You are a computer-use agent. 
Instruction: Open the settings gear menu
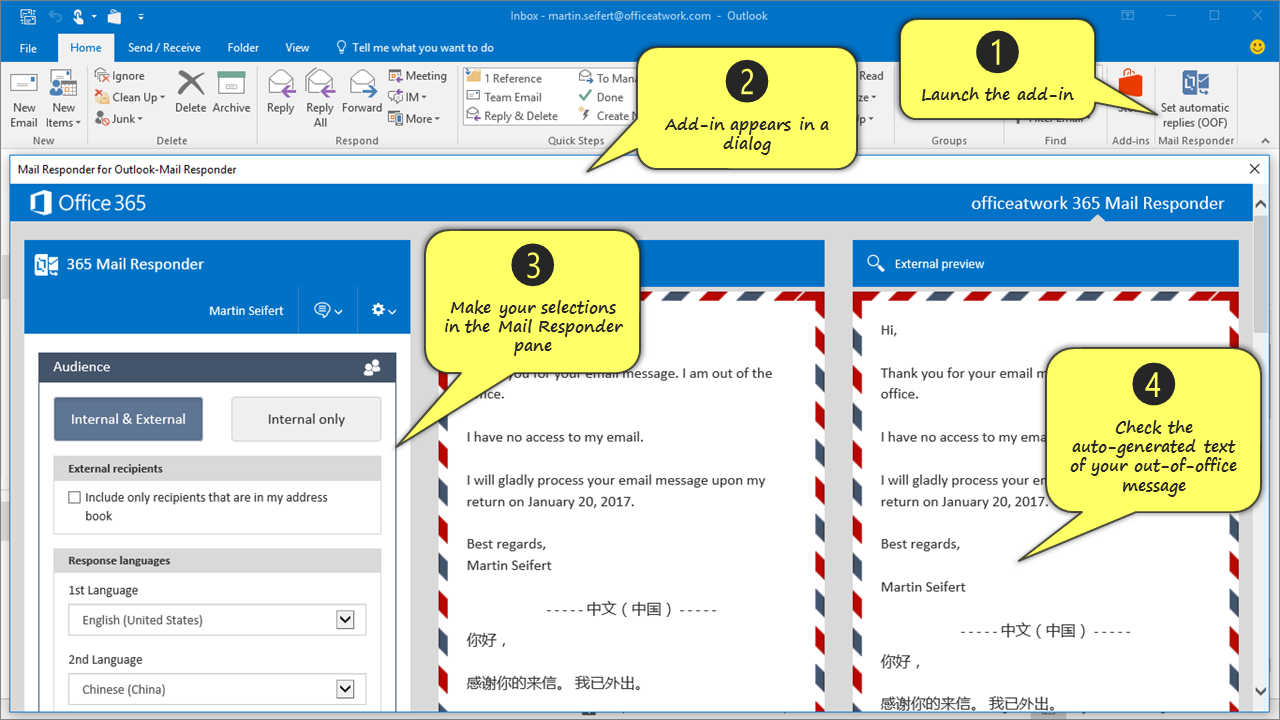[384, 311]
